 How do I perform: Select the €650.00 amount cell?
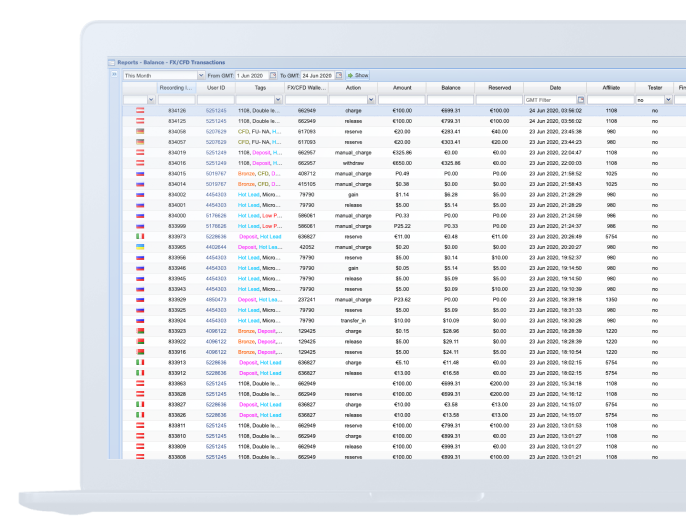[402, 163]
